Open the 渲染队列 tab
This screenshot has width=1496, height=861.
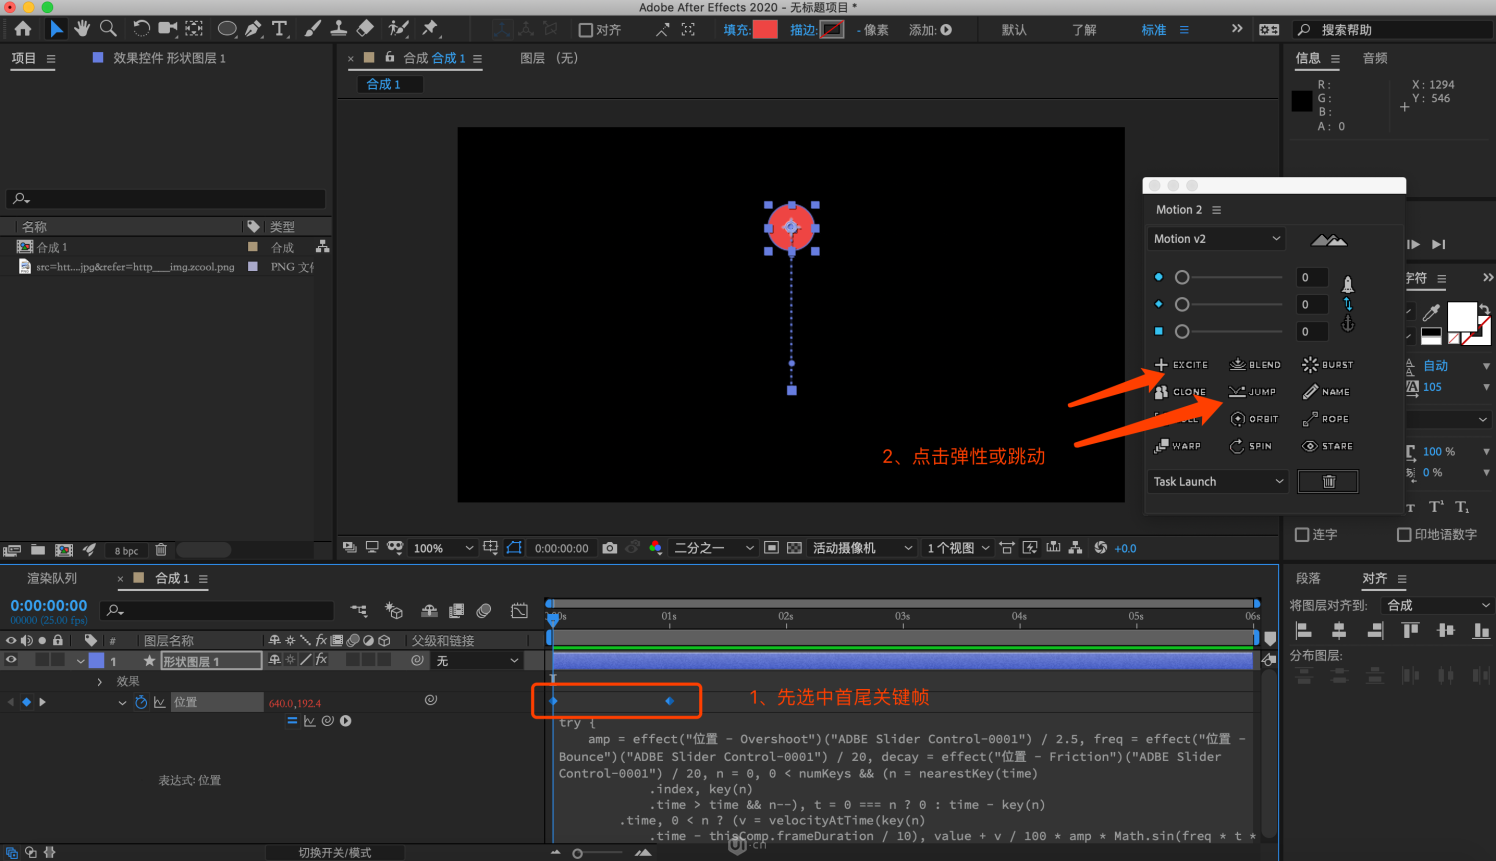pyautogui.click(x=52, y=578)
